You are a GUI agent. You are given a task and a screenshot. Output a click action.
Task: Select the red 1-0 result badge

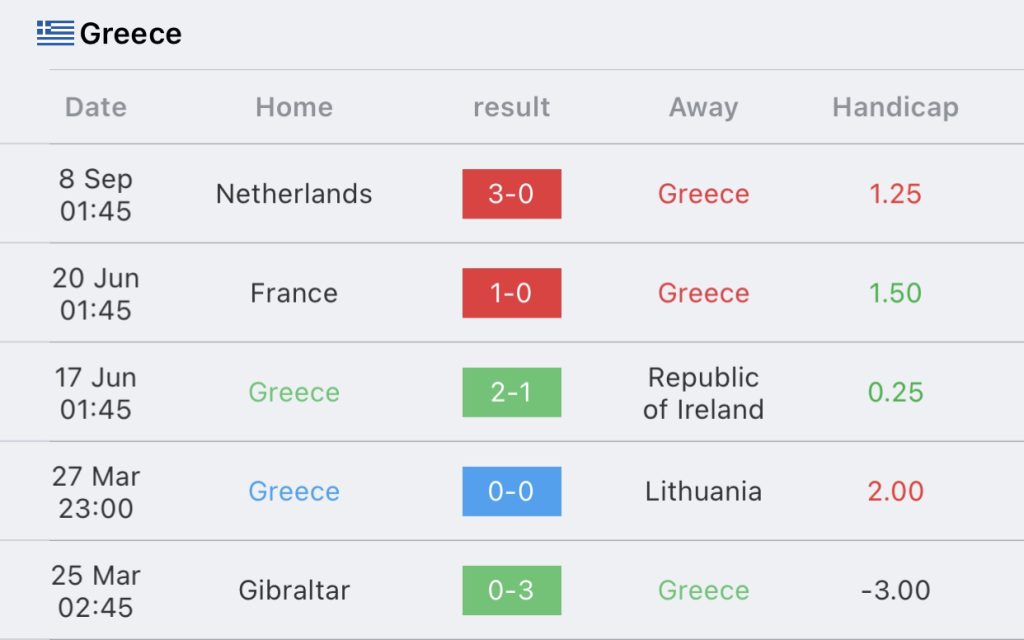tap(511, 293)
